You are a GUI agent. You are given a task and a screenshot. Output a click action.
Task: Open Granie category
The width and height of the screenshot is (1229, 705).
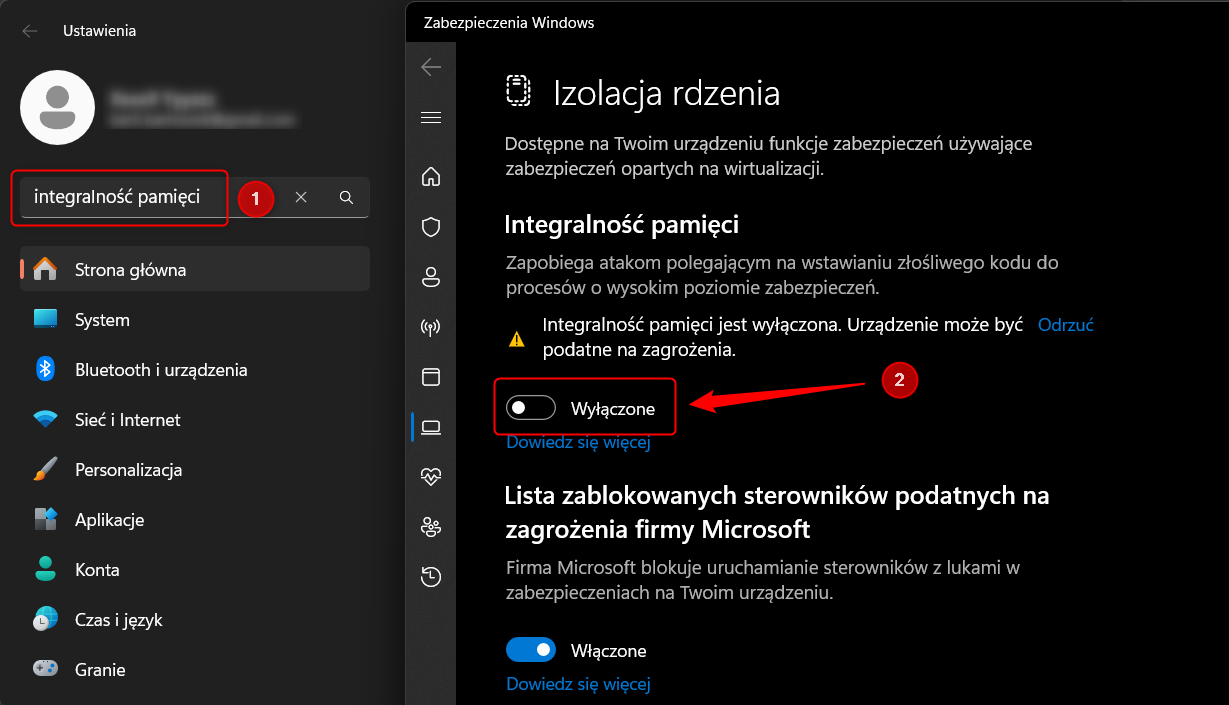[195, 669]
